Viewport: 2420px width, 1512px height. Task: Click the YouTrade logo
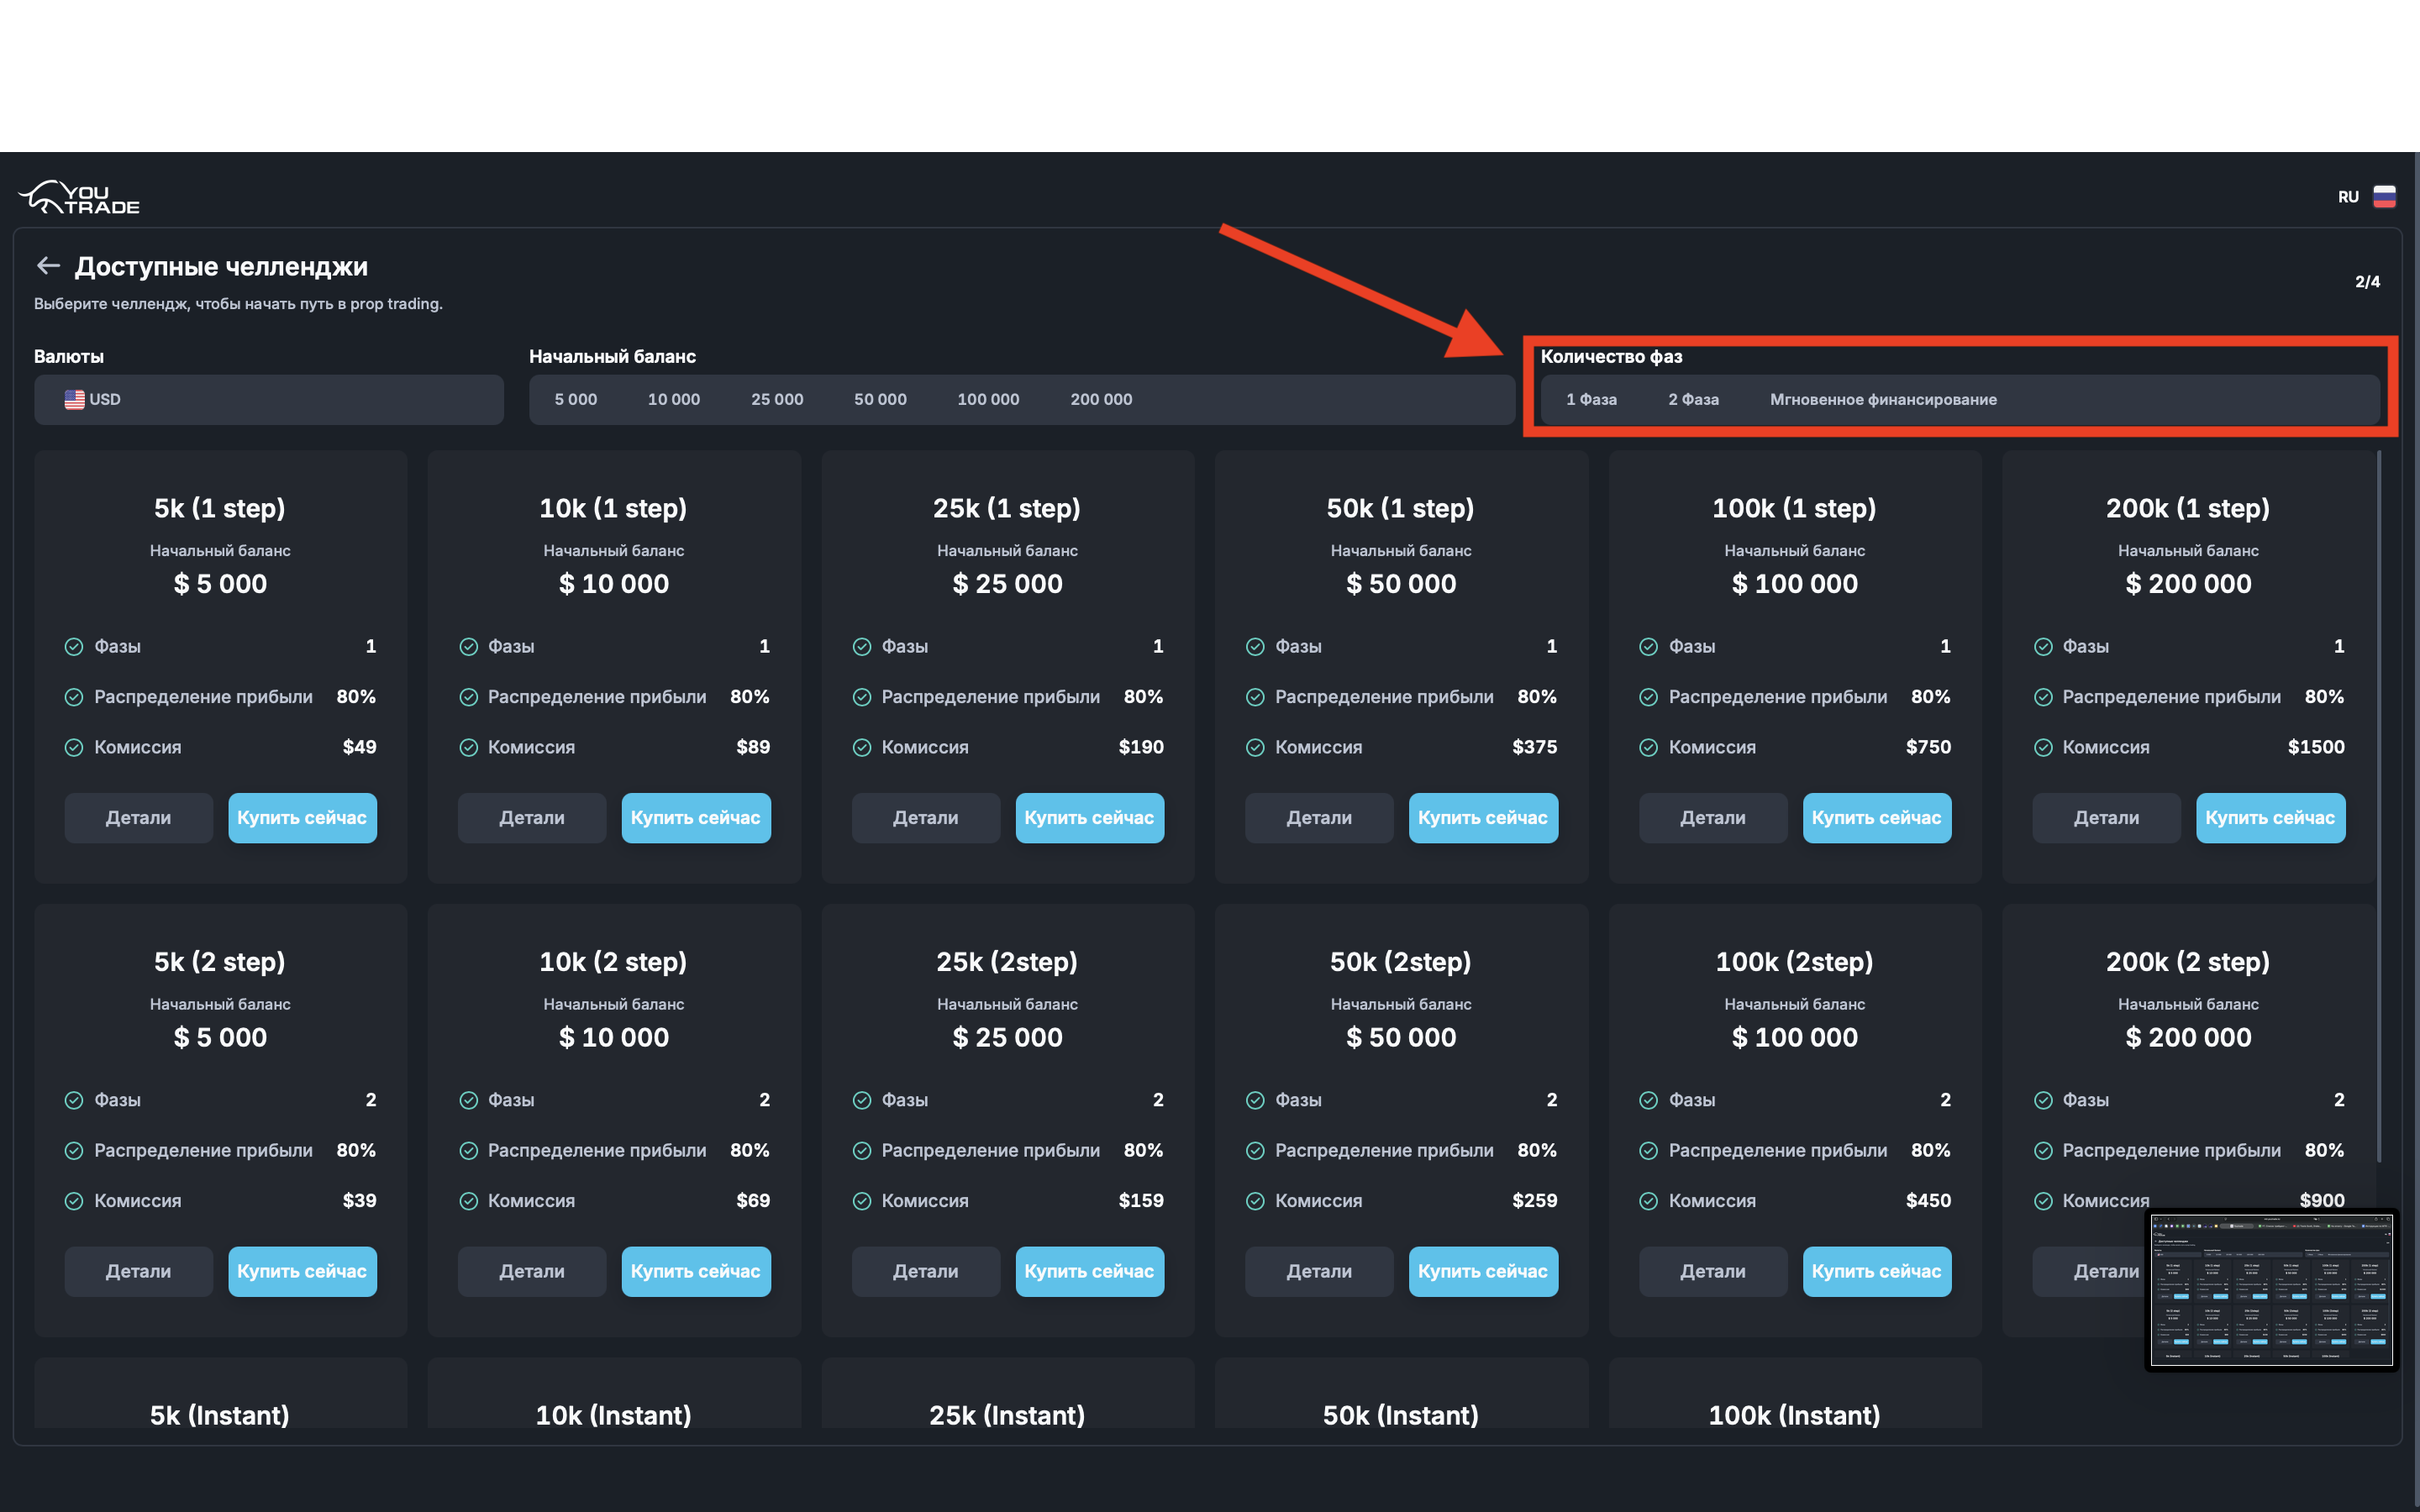point(80,197)
